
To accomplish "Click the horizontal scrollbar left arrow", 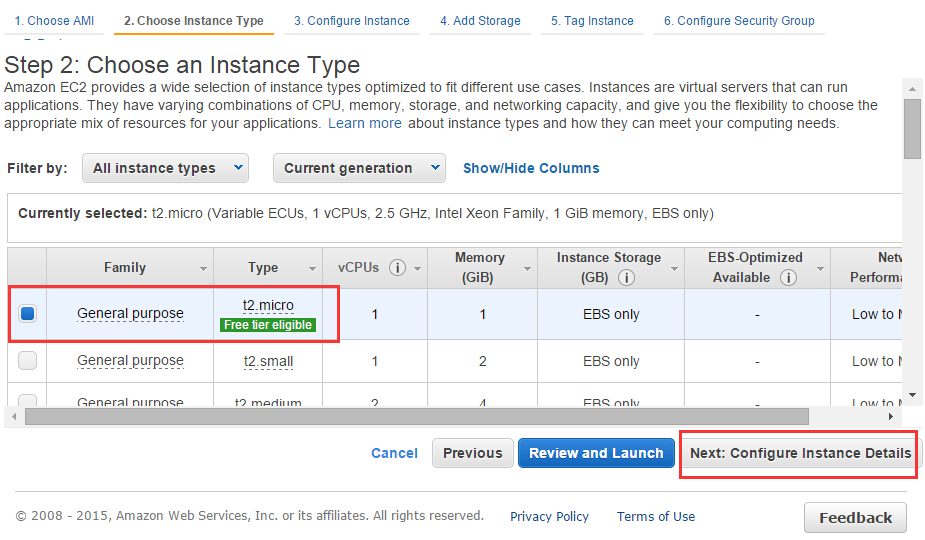I will pos(15,417).
